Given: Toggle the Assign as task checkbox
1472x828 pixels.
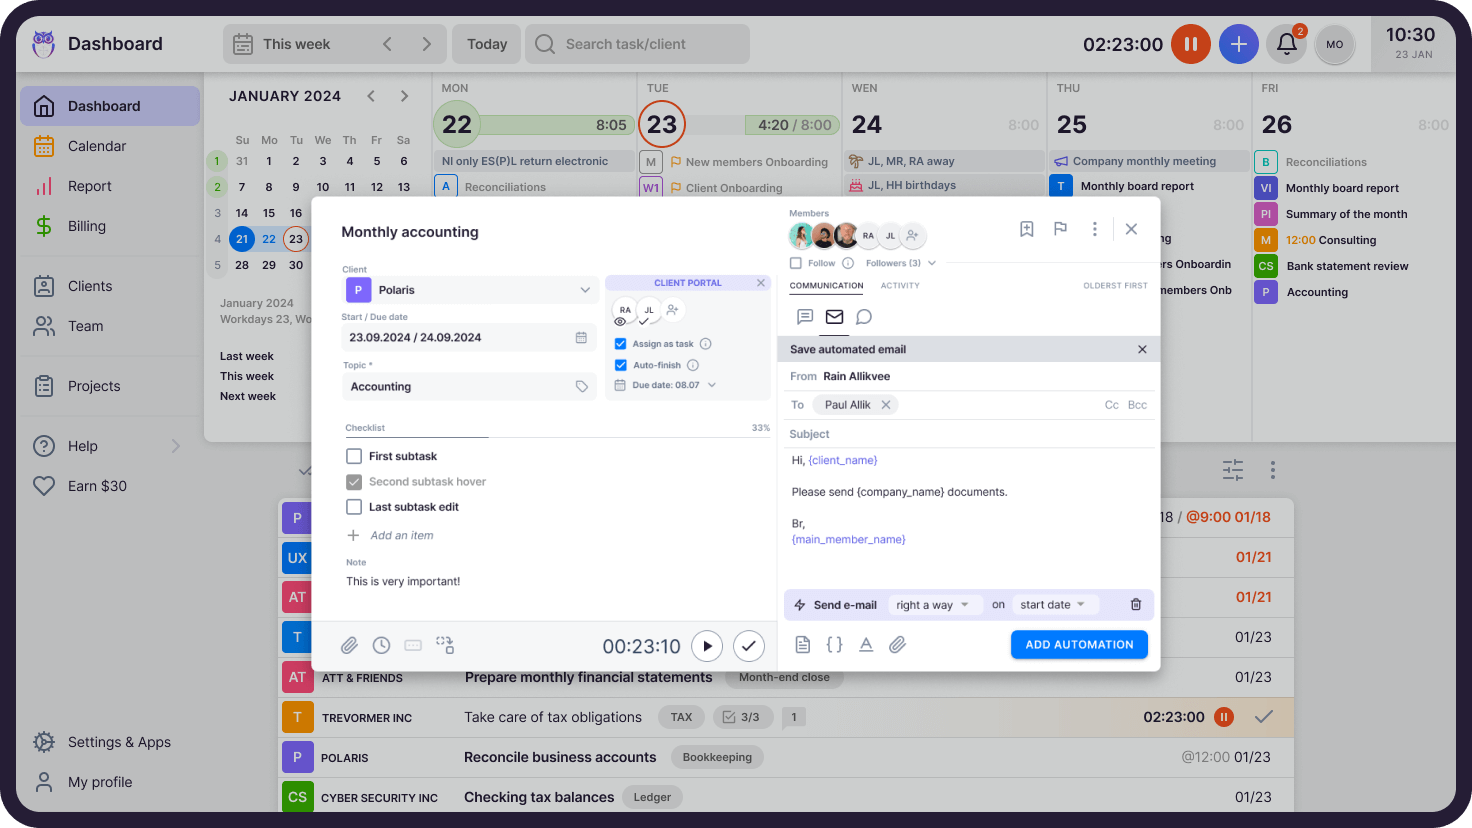Looking at the screenshot, I should [621, 344].
